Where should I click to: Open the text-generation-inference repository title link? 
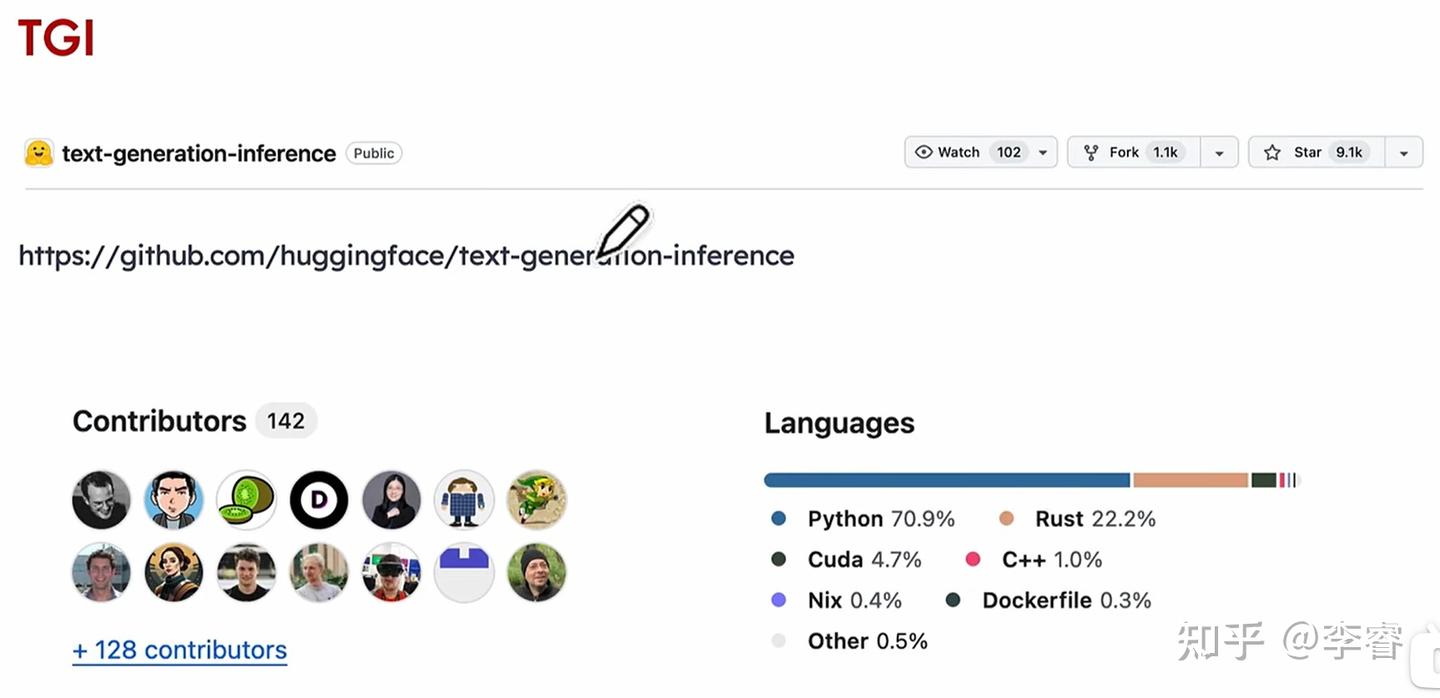pyautogui.click(x=198, y=153)
